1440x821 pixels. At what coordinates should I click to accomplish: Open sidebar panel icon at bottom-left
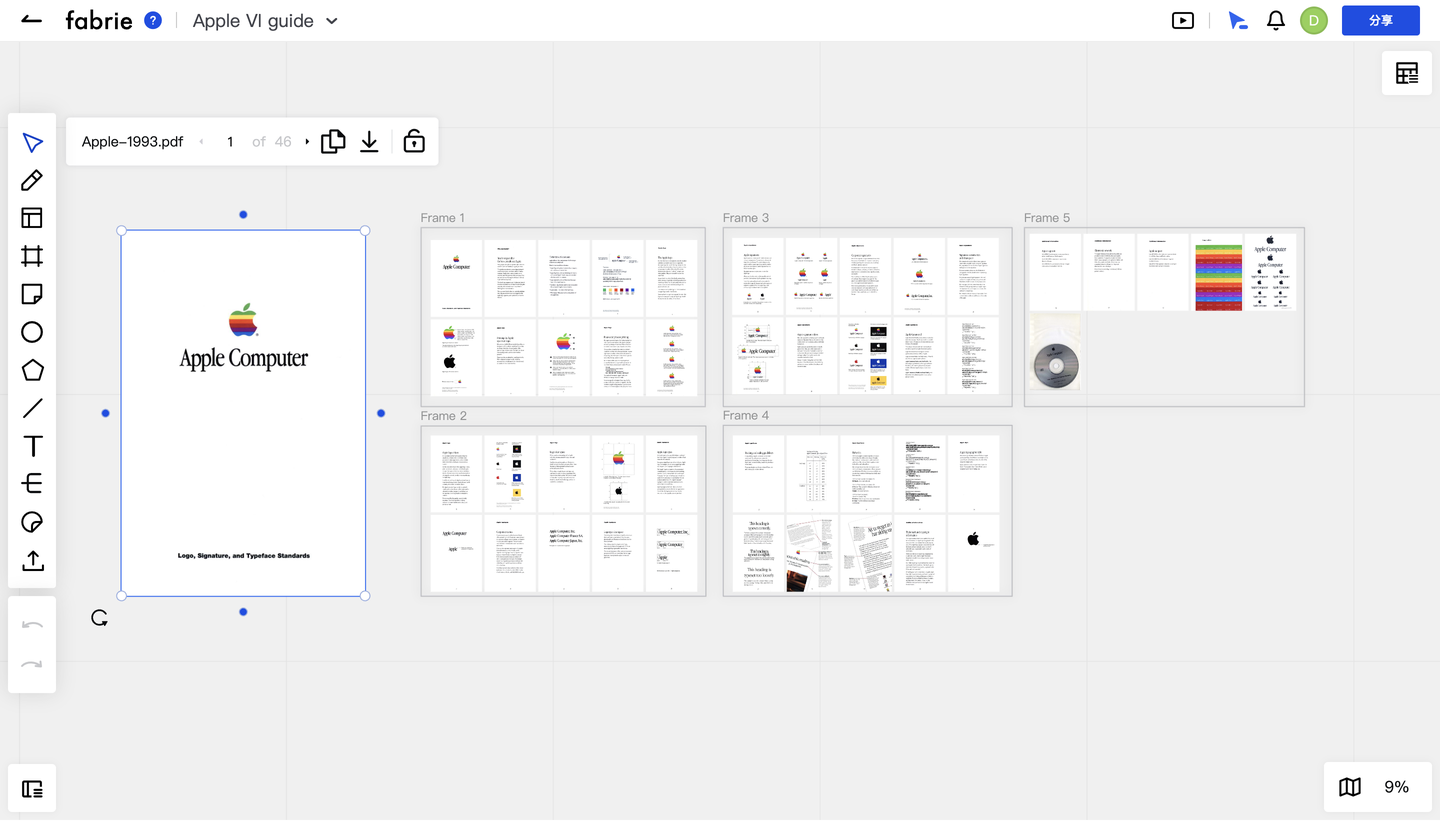pos(32,789)
